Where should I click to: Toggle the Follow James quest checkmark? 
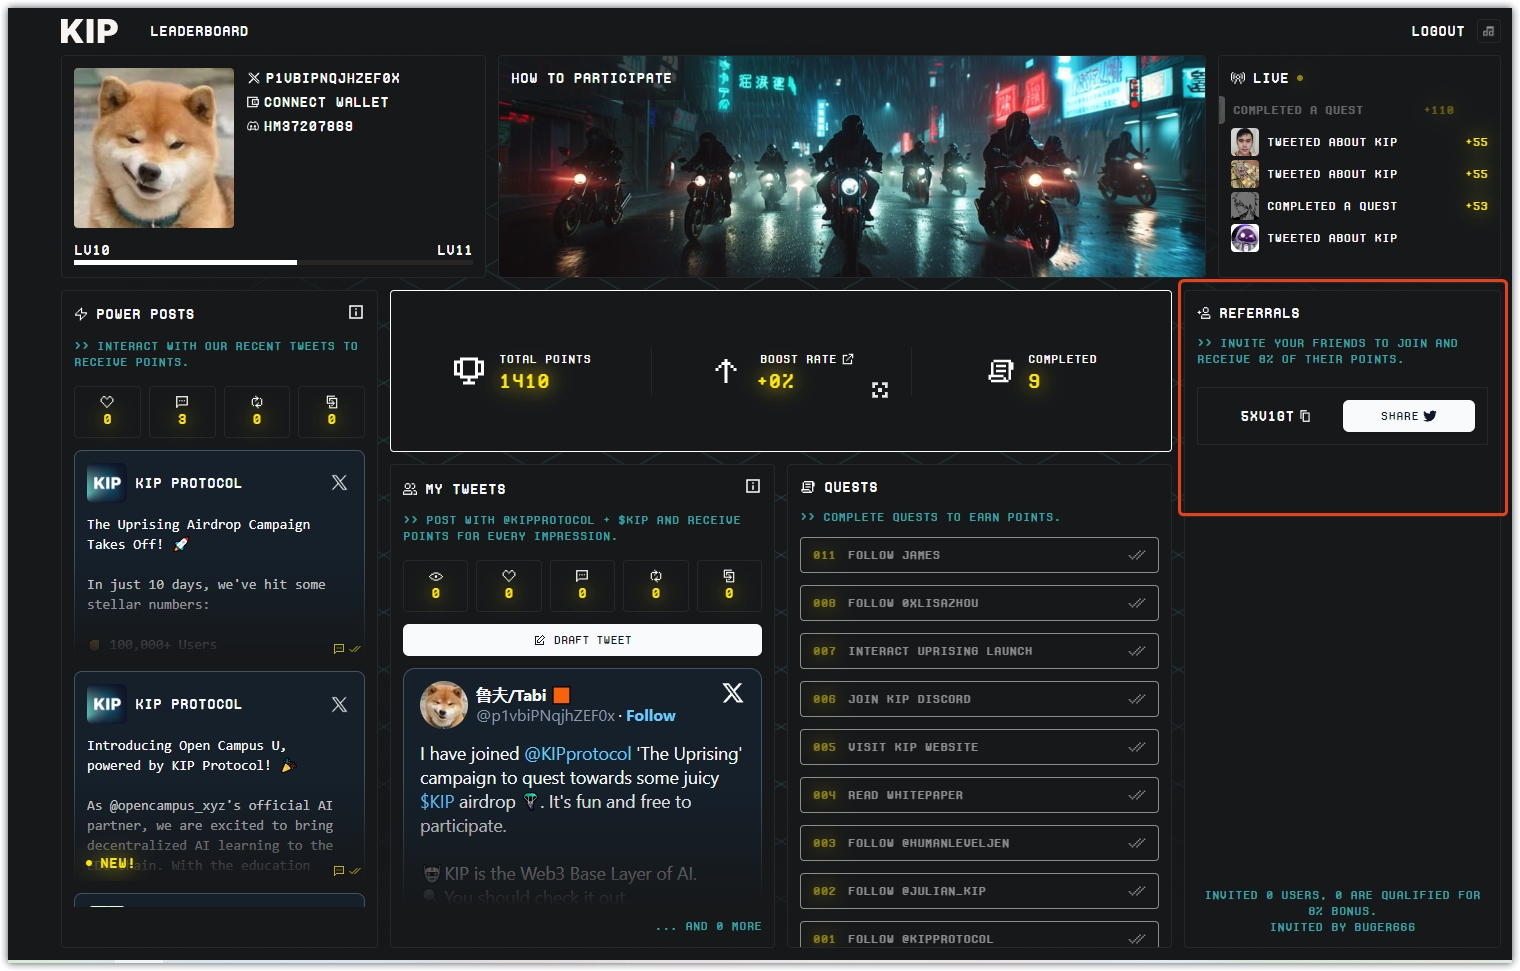[1136, 555]
